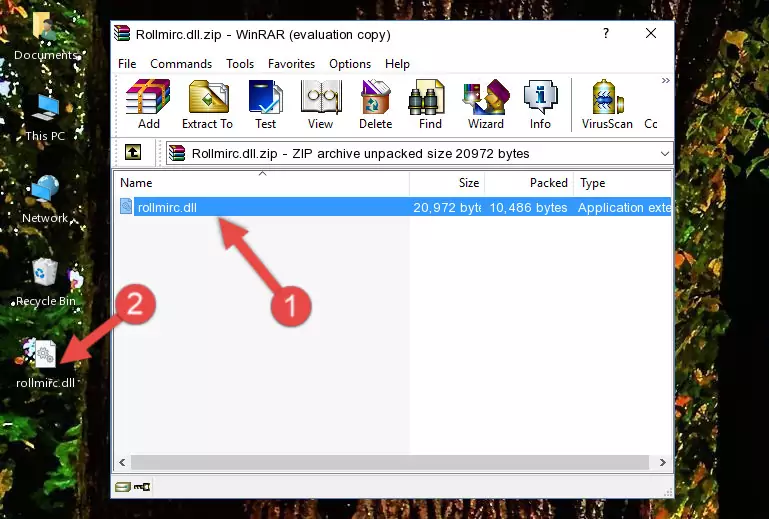Click the rollmirc.dll file icon in list
This screenshot has height=519, width=769.
[x=126, y=207]
